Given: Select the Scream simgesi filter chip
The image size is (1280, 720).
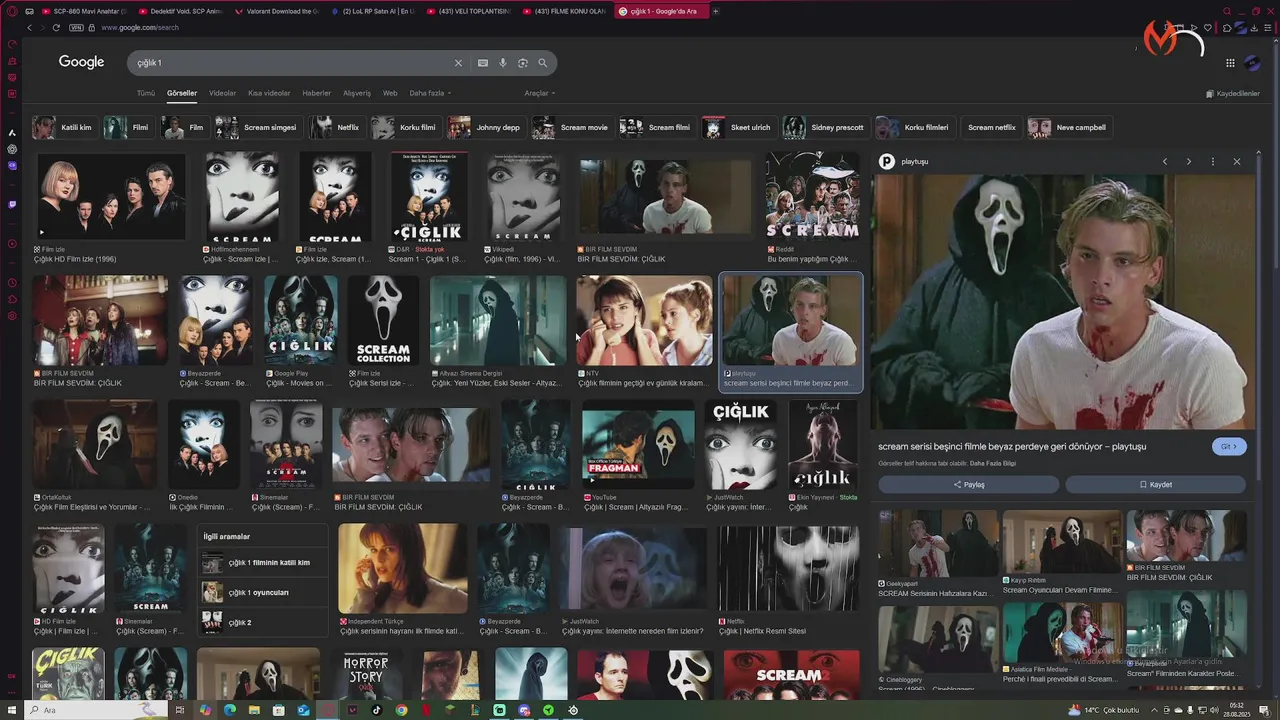Looking at the screenshot, I should click(257, 127).
